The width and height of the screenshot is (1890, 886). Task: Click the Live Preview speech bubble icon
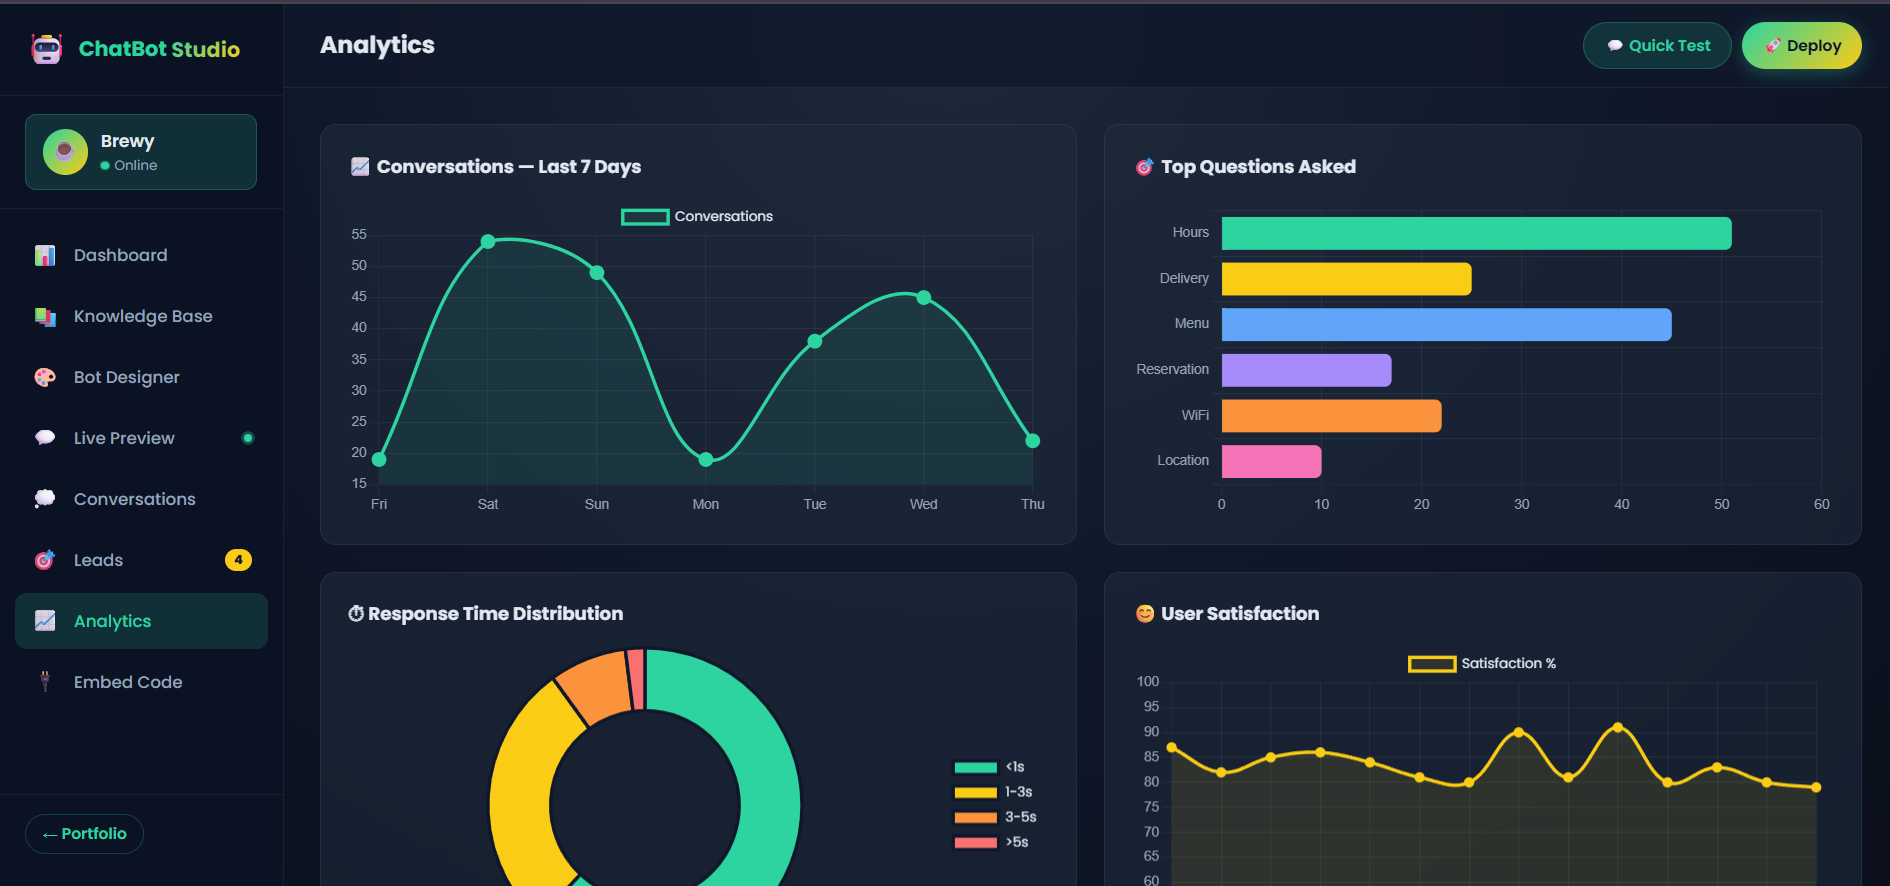(x=45, y=438)
